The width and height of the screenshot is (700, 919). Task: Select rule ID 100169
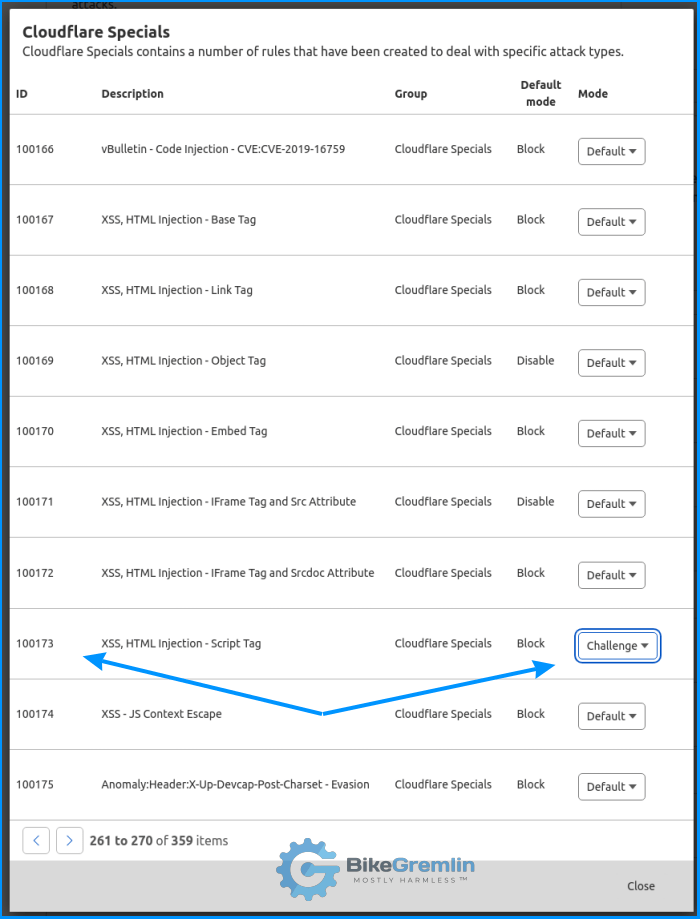pos(35,360)
